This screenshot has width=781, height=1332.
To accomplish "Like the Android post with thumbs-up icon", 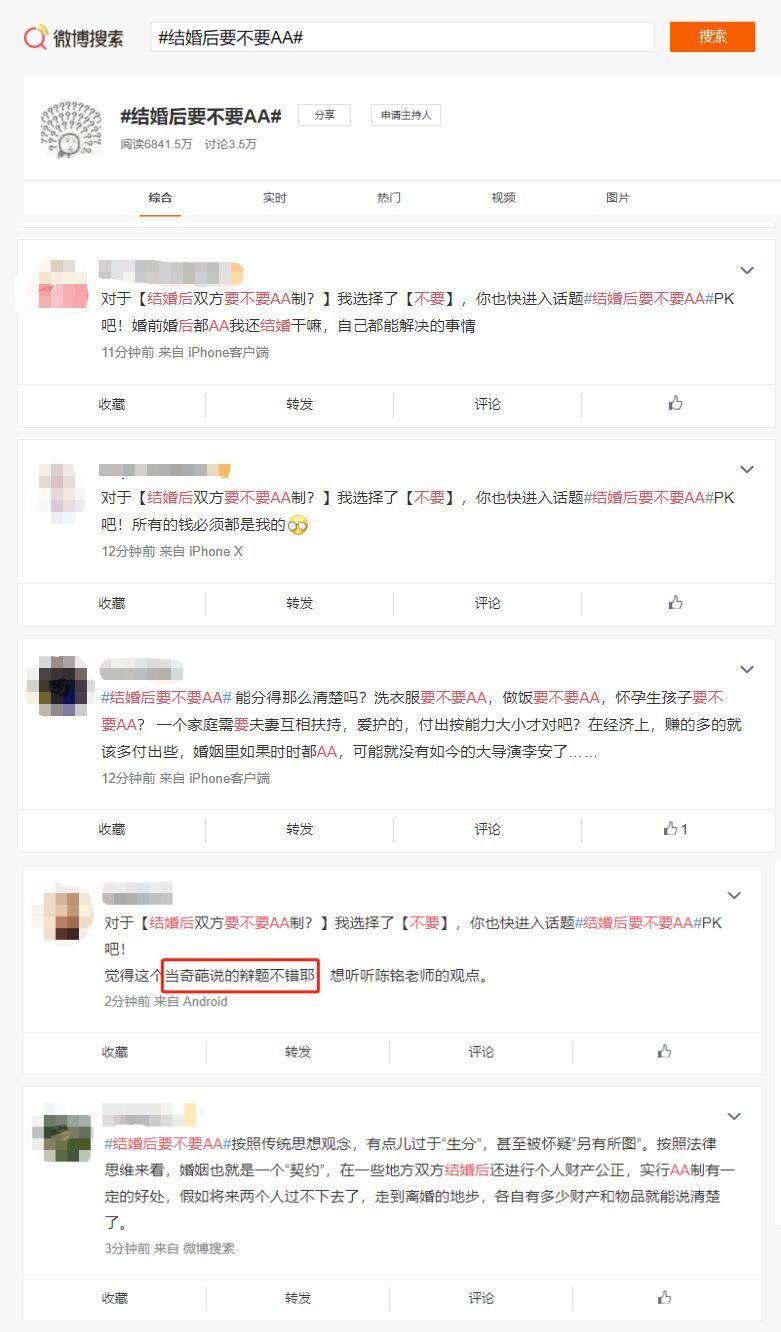I will (664, 1052).
